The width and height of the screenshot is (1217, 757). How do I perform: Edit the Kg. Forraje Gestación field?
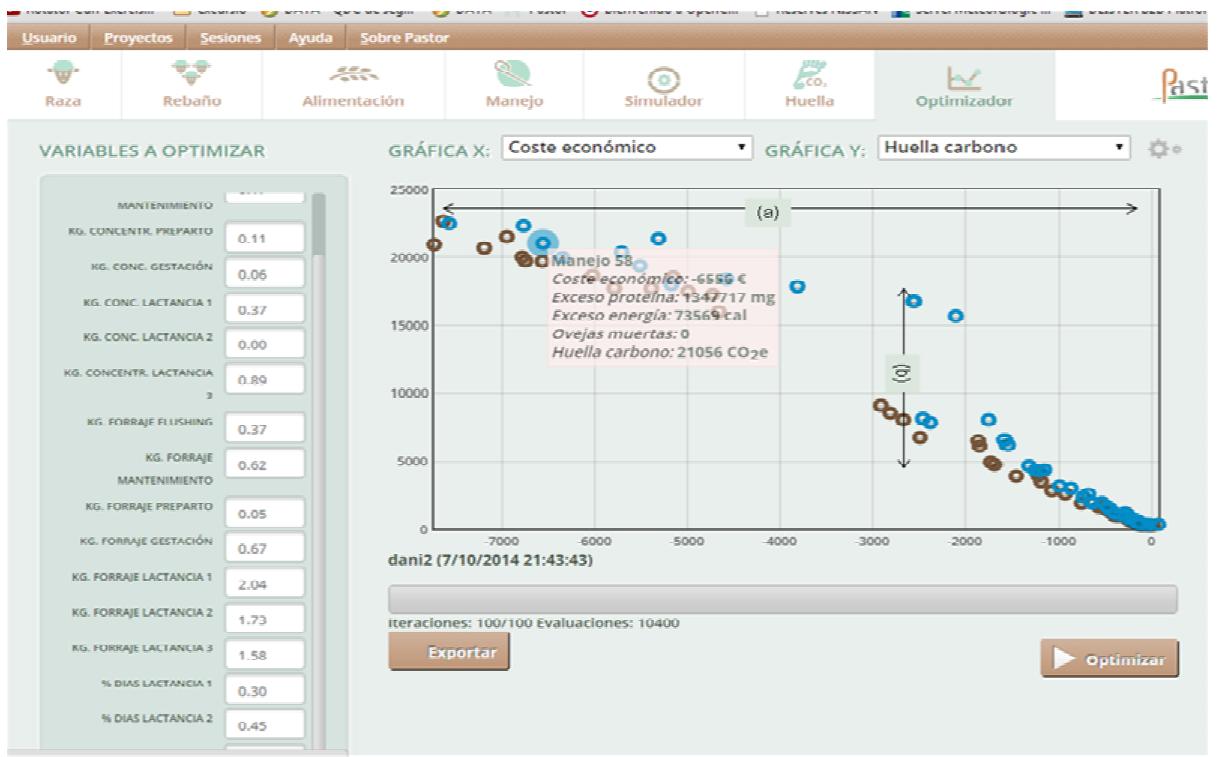pyautogui.click(x=264, y=548)
